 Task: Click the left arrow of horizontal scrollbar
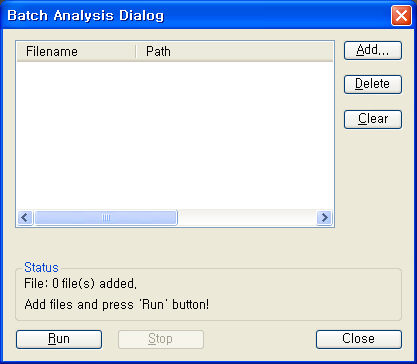(x=25, y=218)
